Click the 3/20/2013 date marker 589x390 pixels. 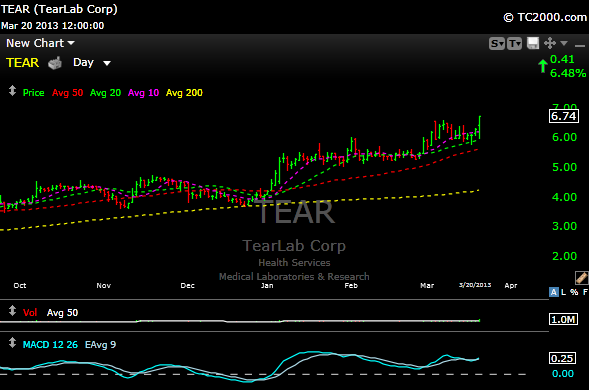(475, 285)
